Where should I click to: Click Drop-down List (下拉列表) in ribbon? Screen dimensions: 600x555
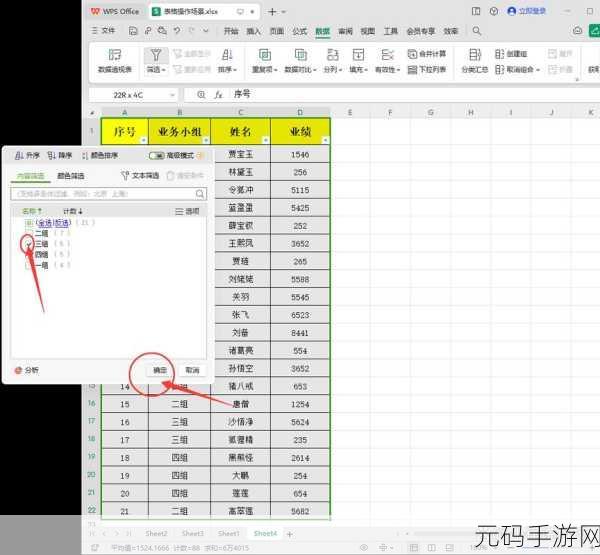[427, 70]
